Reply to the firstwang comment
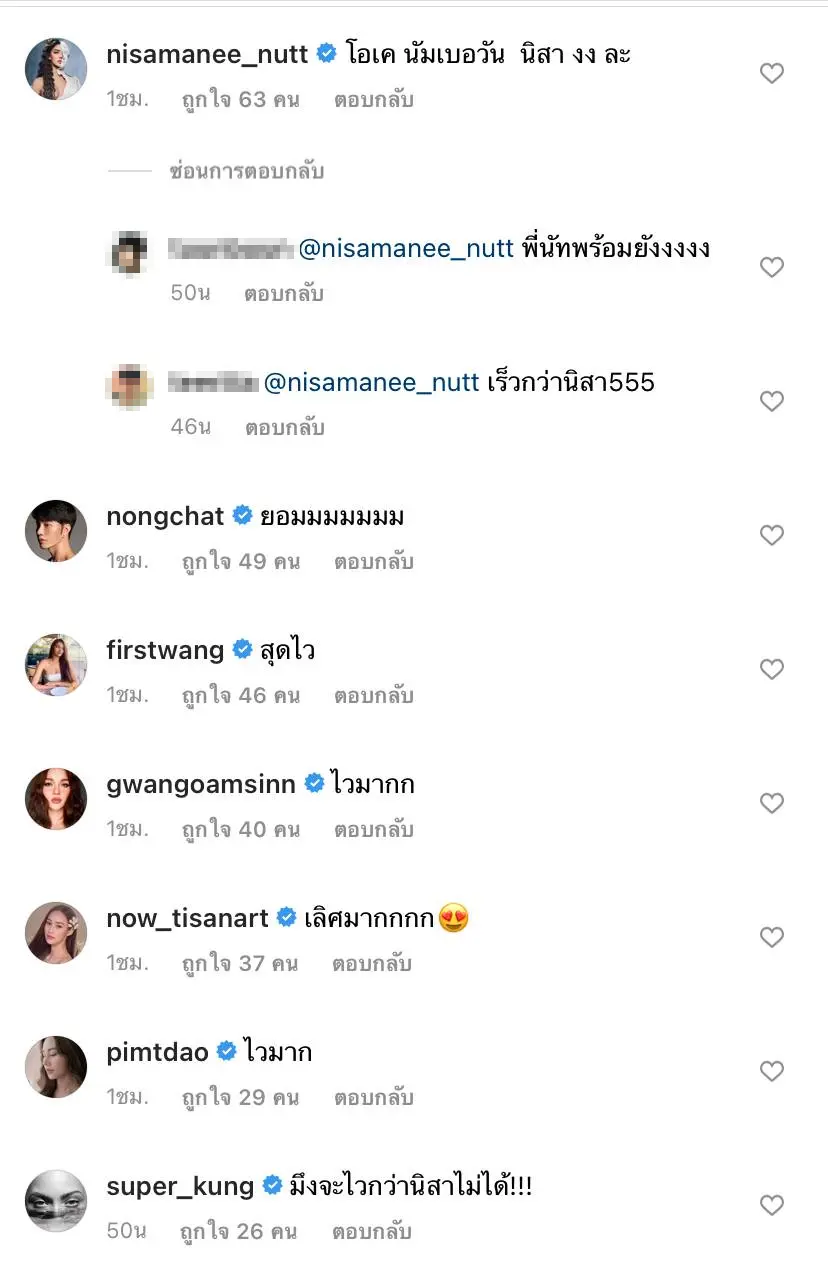Screen dimensions: 828x1273 373,696
